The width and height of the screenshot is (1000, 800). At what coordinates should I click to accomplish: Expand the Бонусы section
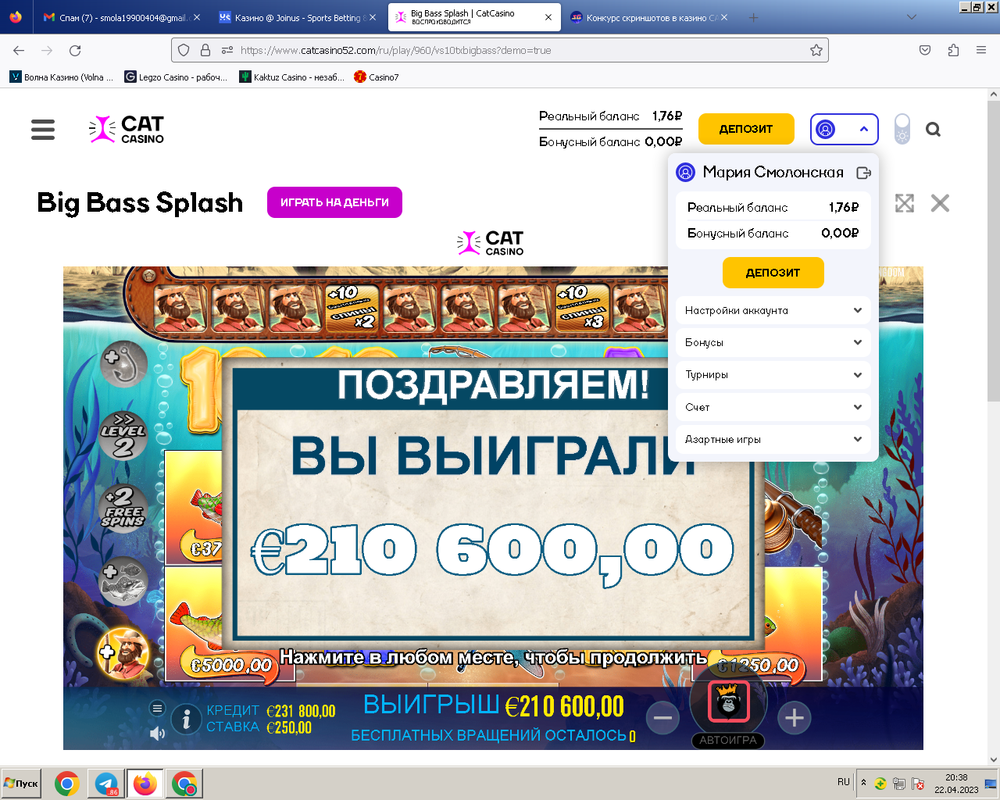tap(773, 343)
